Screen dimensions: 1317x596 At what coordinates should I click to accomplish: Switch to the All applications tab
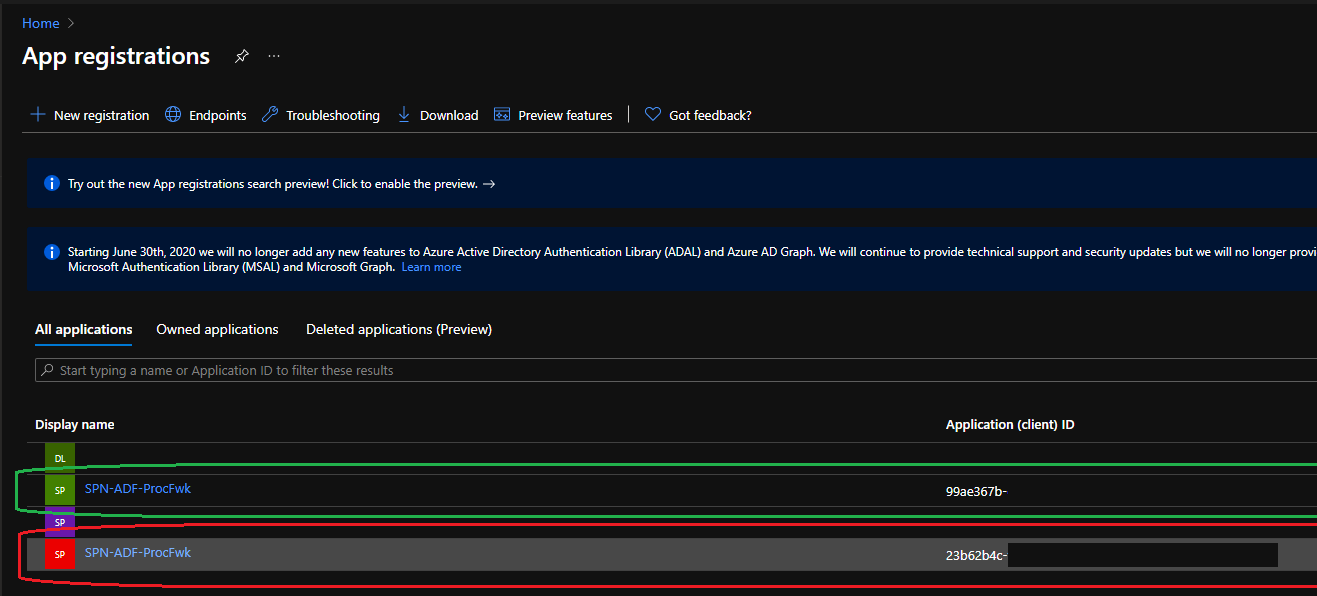[84, 329]
